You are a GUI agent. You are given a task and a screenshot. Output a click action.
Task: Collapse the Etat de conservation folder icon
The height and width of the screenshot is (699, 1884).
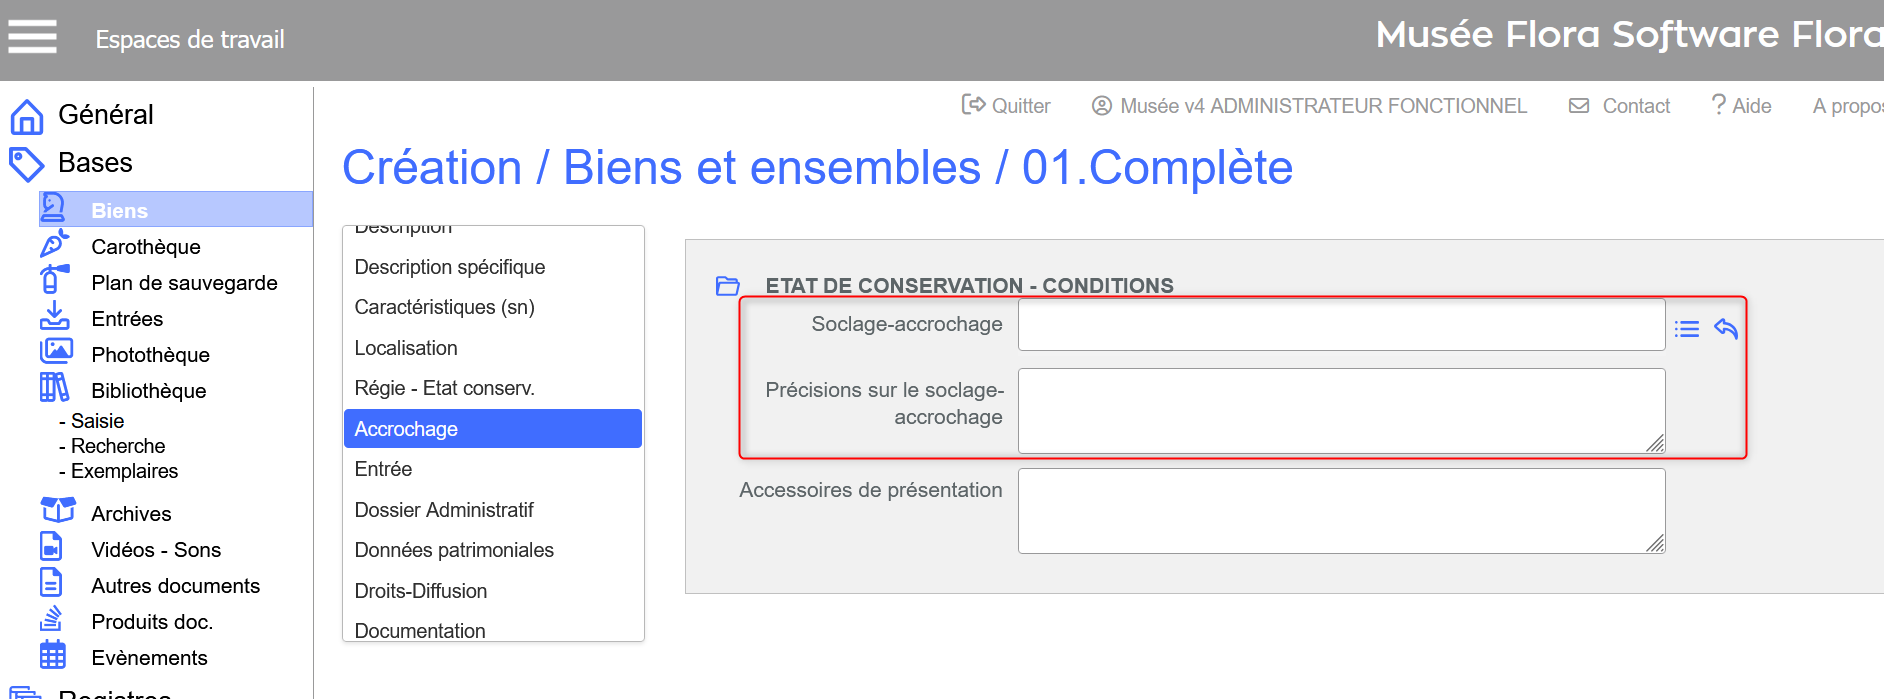[728, 286]
